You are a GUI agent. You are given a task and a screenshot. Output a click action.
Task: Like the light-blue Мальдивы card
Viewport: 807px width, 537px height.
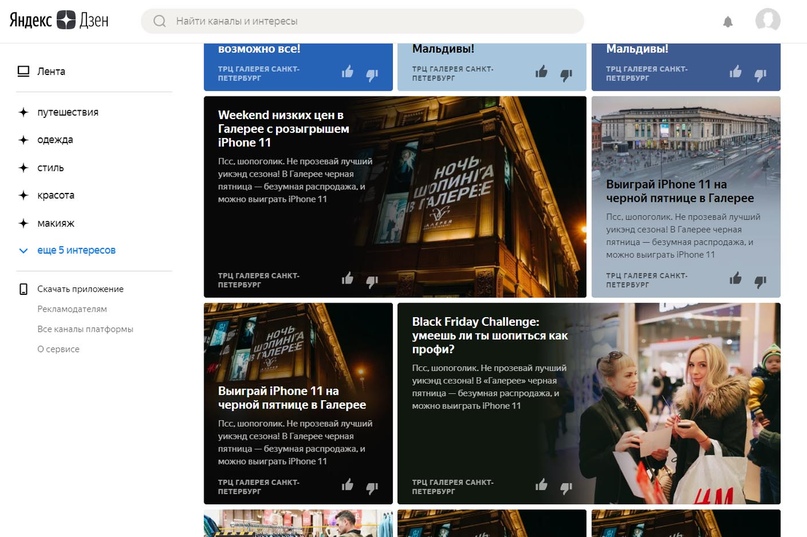(x=541, y=72)
